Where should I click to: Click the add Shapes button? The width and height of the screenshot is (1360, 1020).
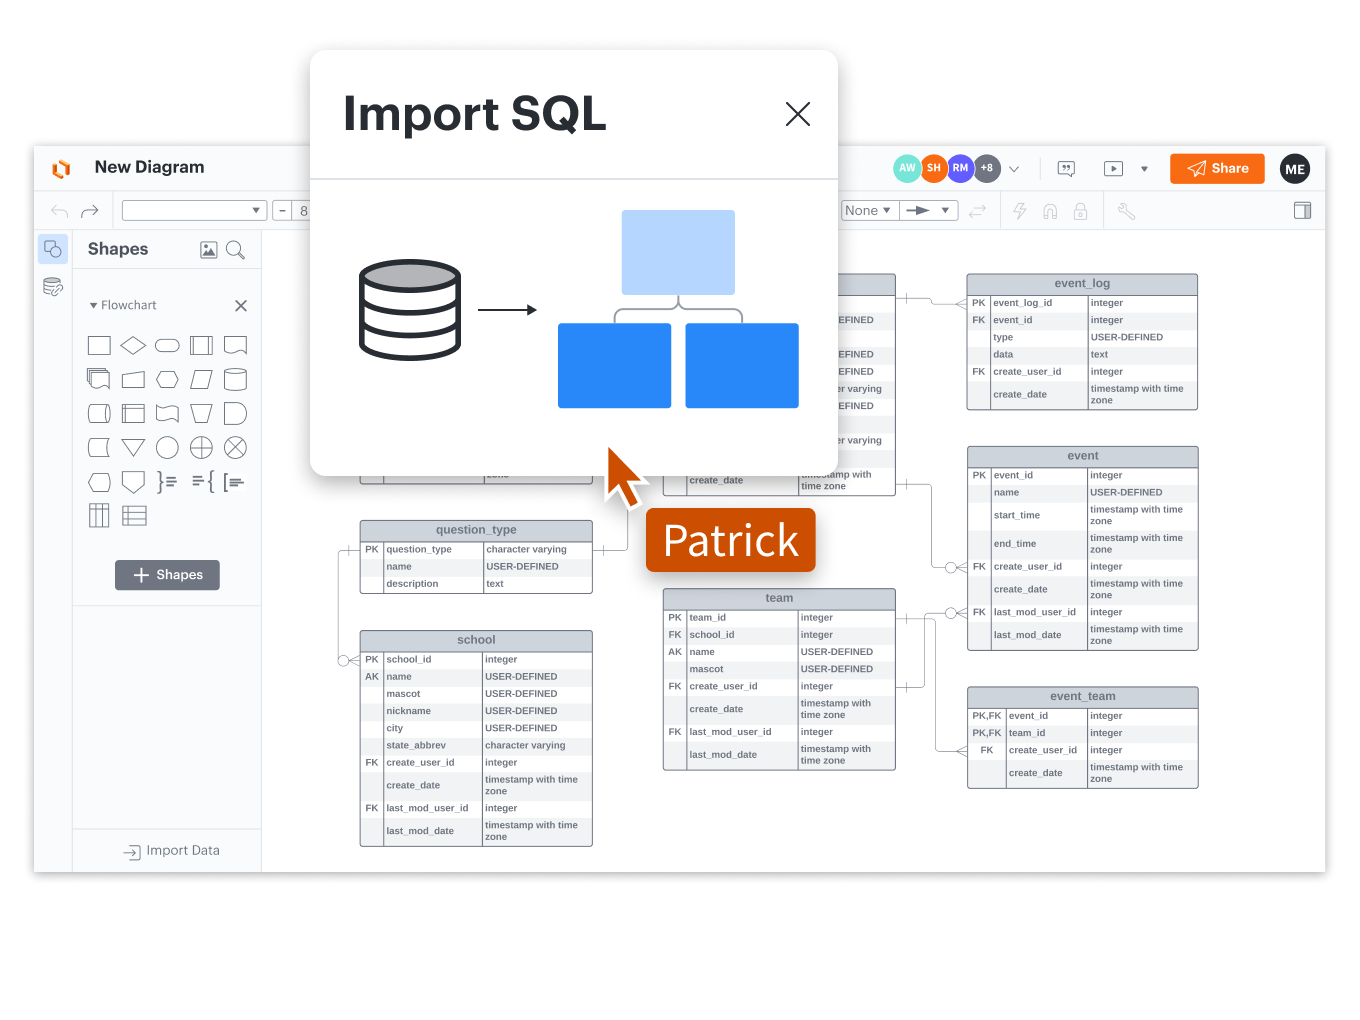click(x=167, y=575)
